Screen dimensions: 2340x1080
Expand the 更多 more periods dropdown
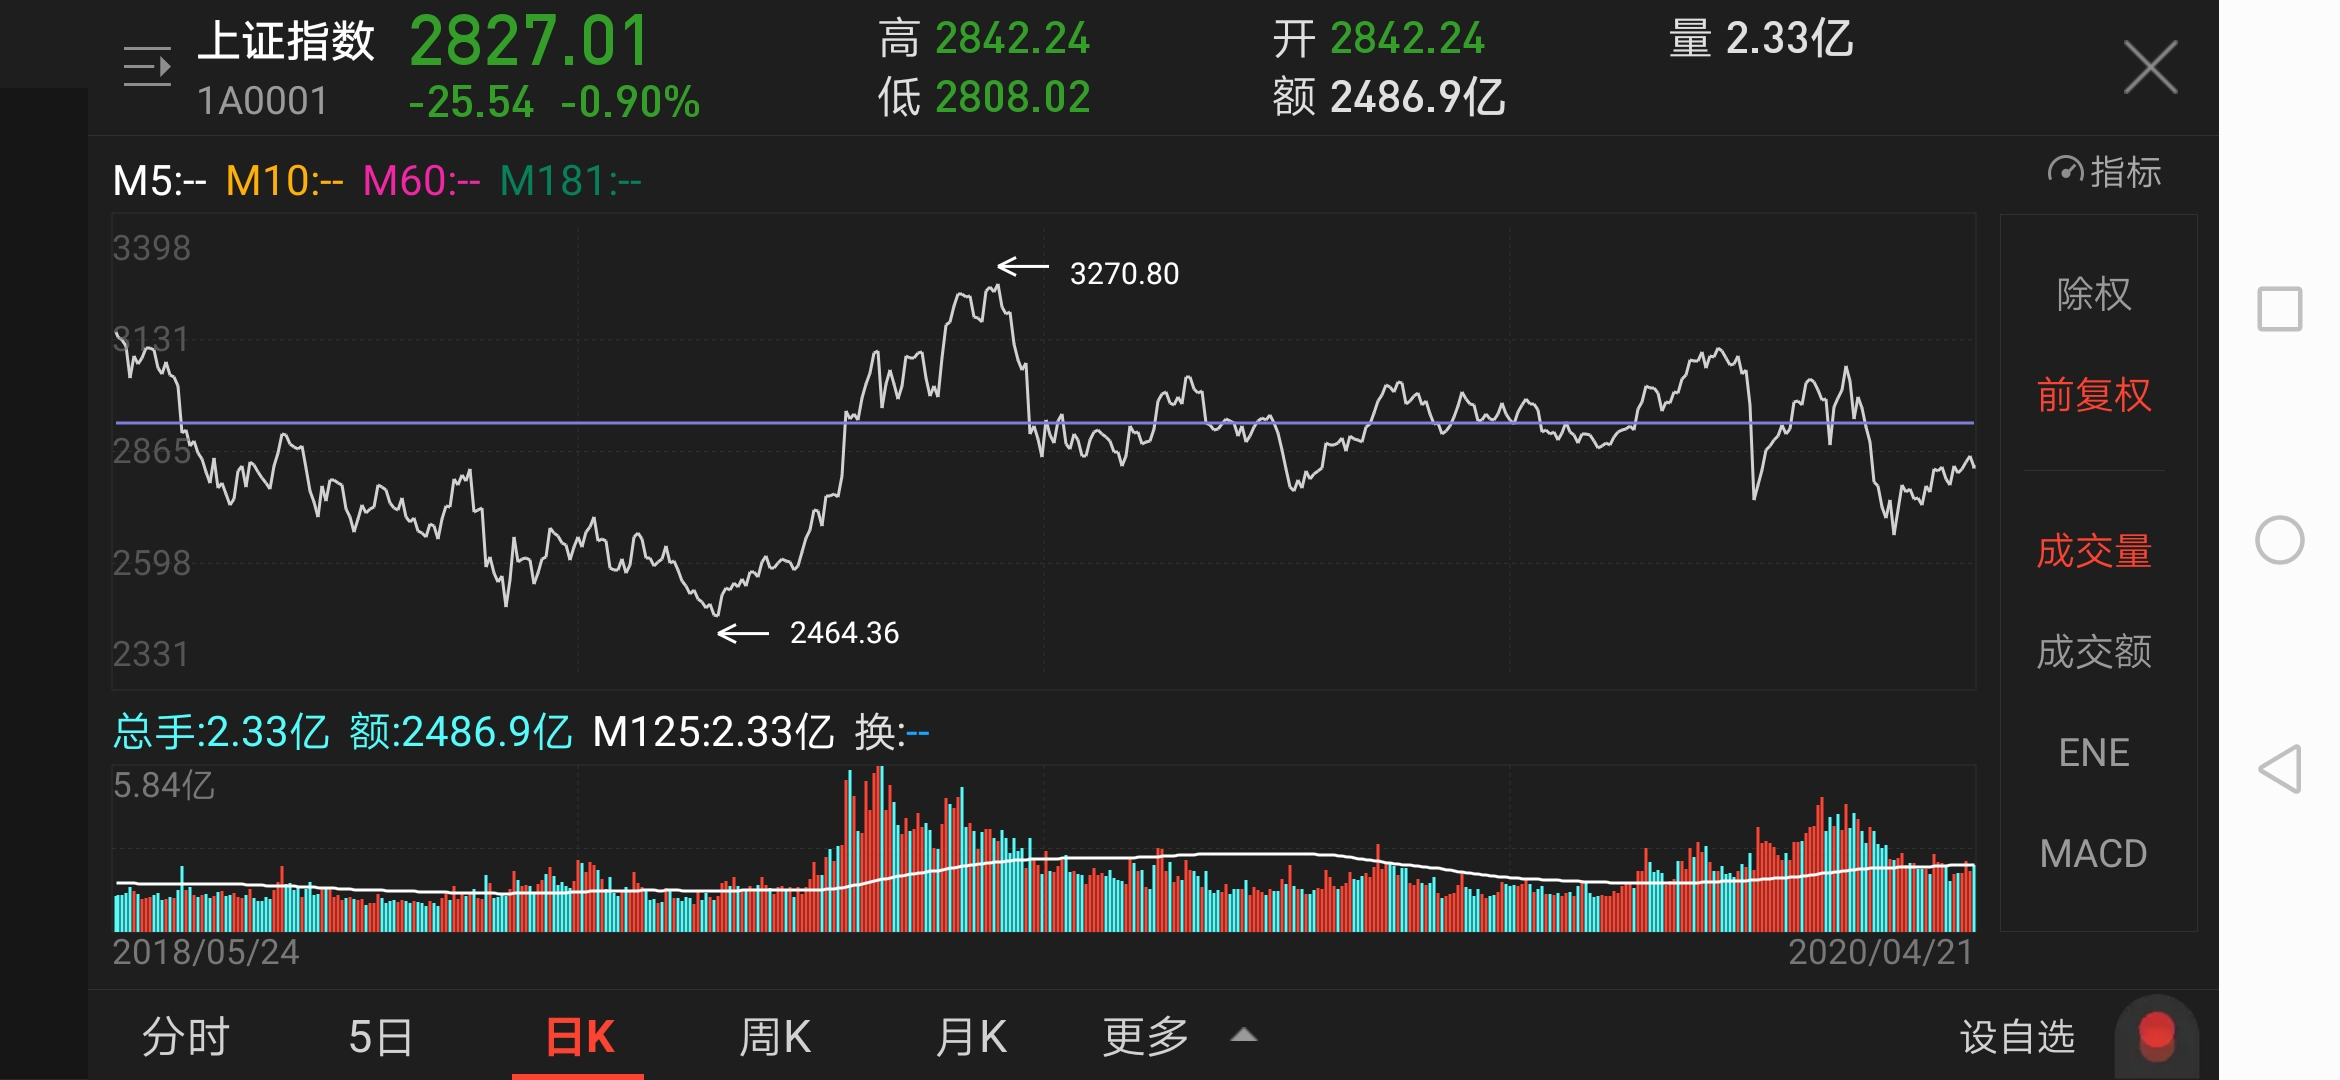1146,1036
